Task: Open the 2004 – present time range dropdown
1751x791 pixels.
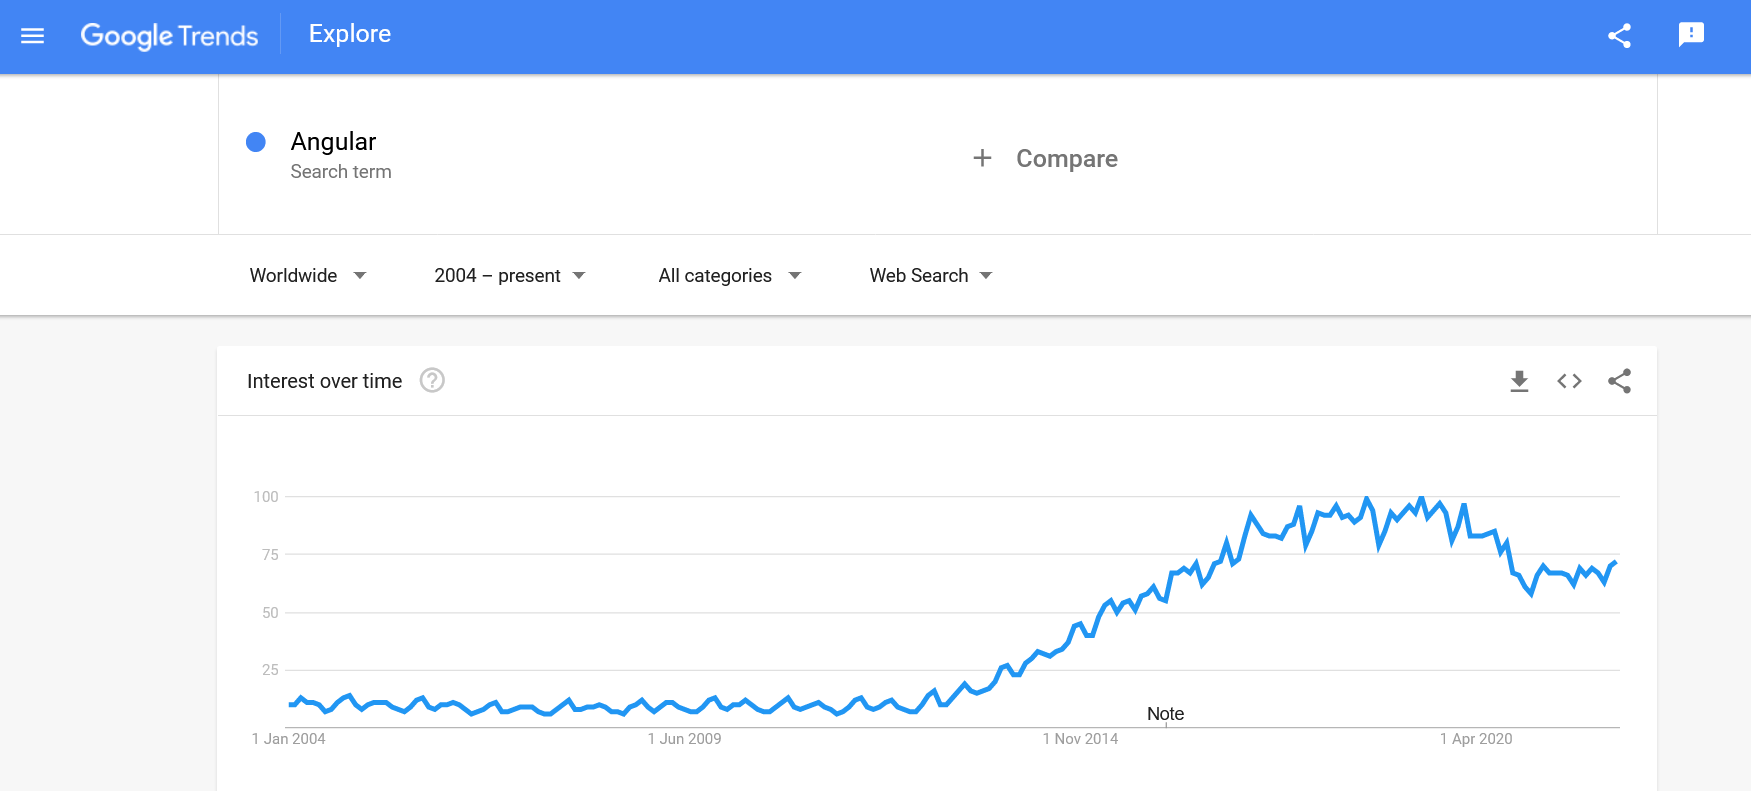Action: (x=509, y=275)
